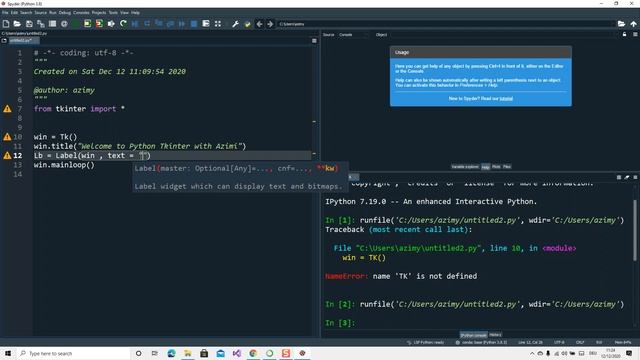Click the conda base environment status

[x=481, y=342]
